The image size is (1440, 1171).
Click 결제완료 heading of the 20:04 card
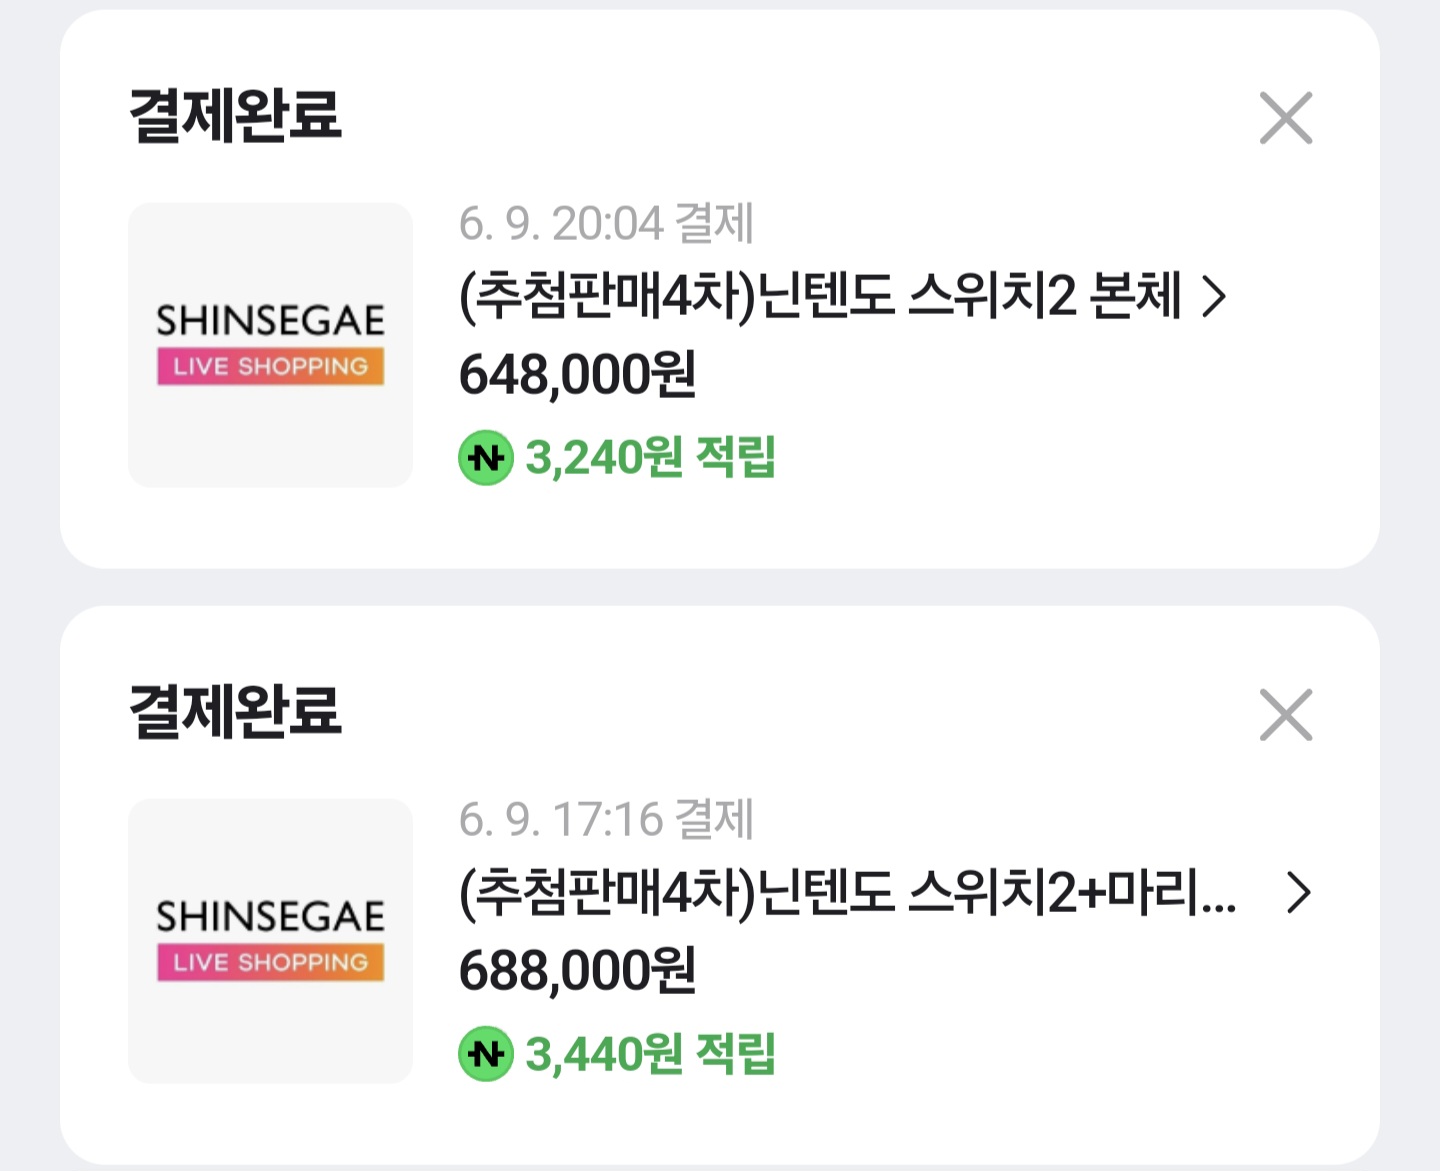236,115
